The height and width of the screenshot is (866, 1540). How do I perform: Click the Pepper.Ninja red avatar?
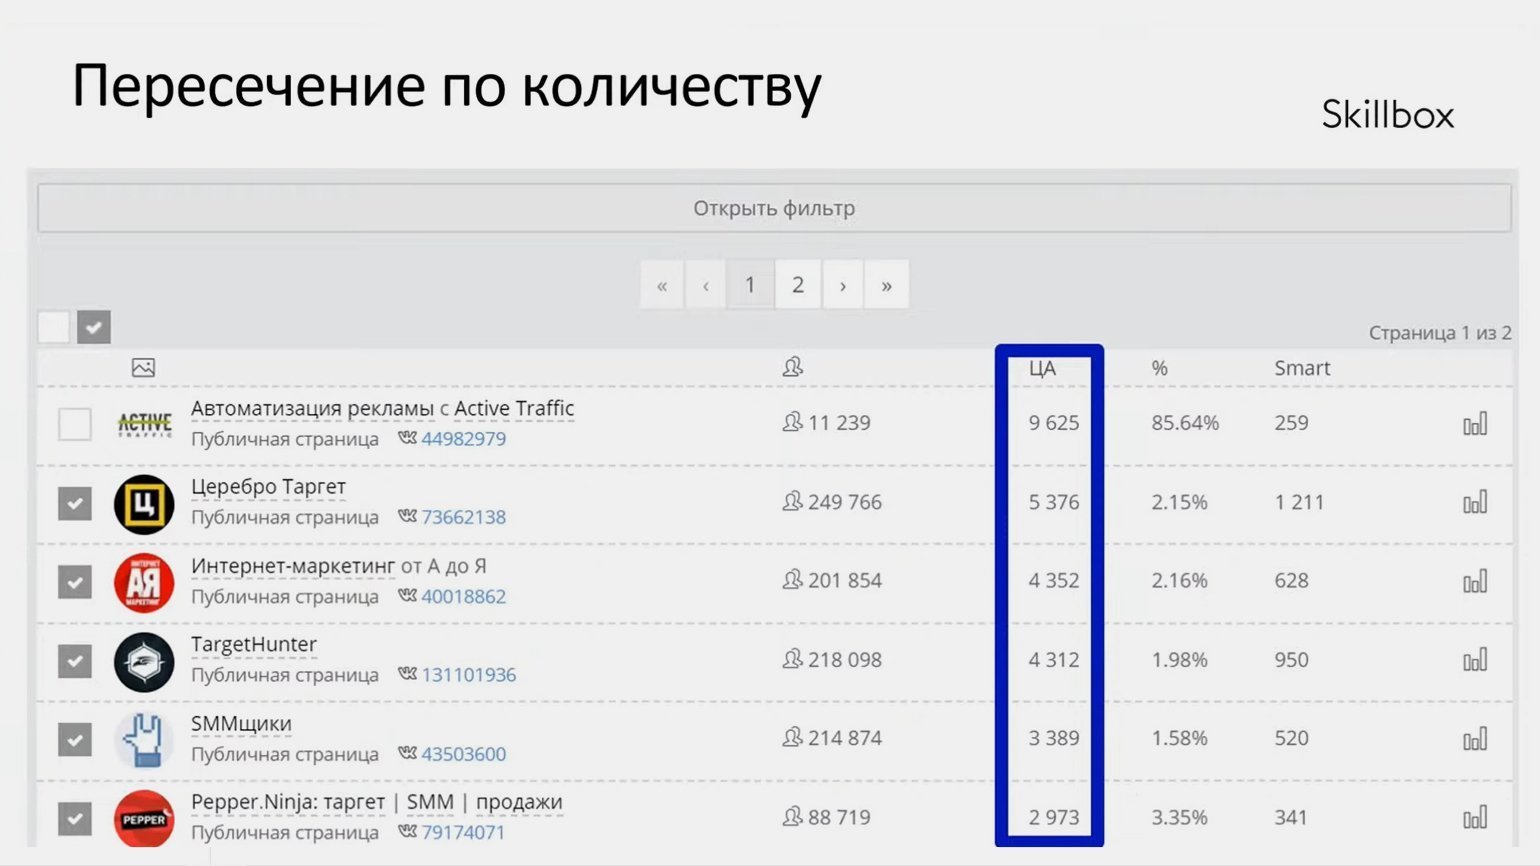click(144, 819)
